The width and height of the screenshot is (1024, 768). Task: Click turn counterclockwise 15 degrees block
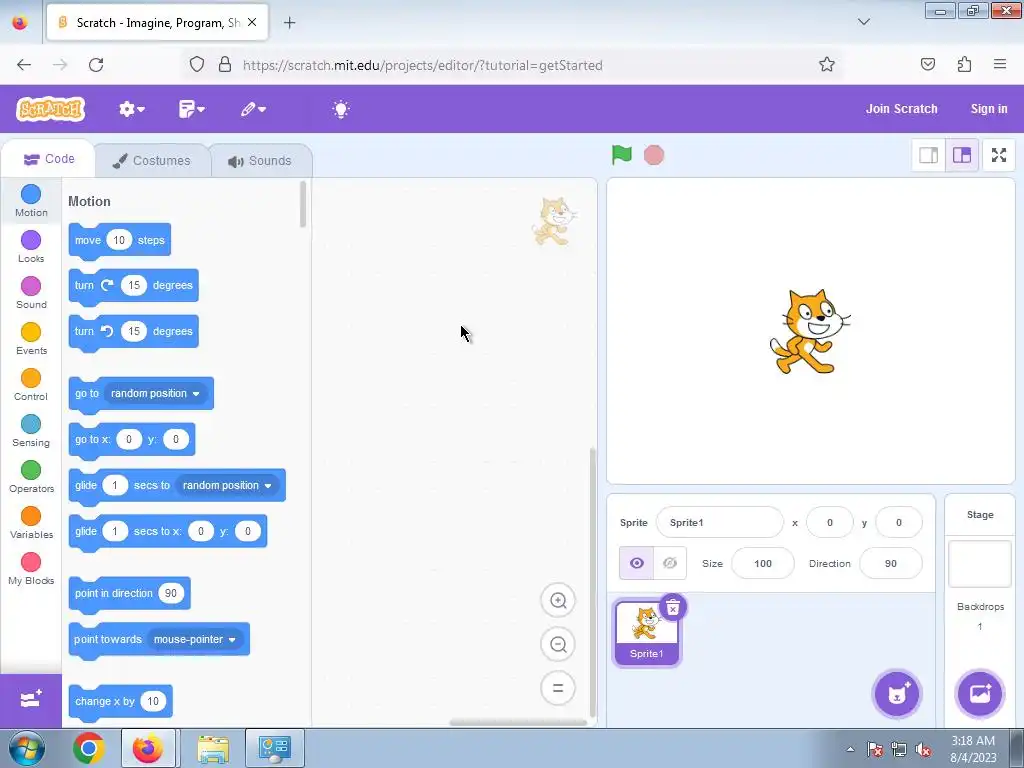[x=84, y=331]
